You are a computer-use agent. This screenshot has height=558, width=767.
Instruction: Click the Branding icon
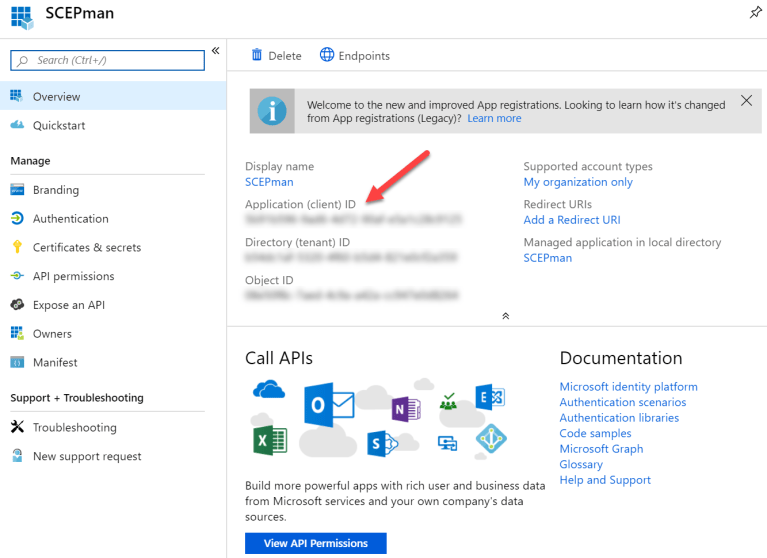click(17, 190)
